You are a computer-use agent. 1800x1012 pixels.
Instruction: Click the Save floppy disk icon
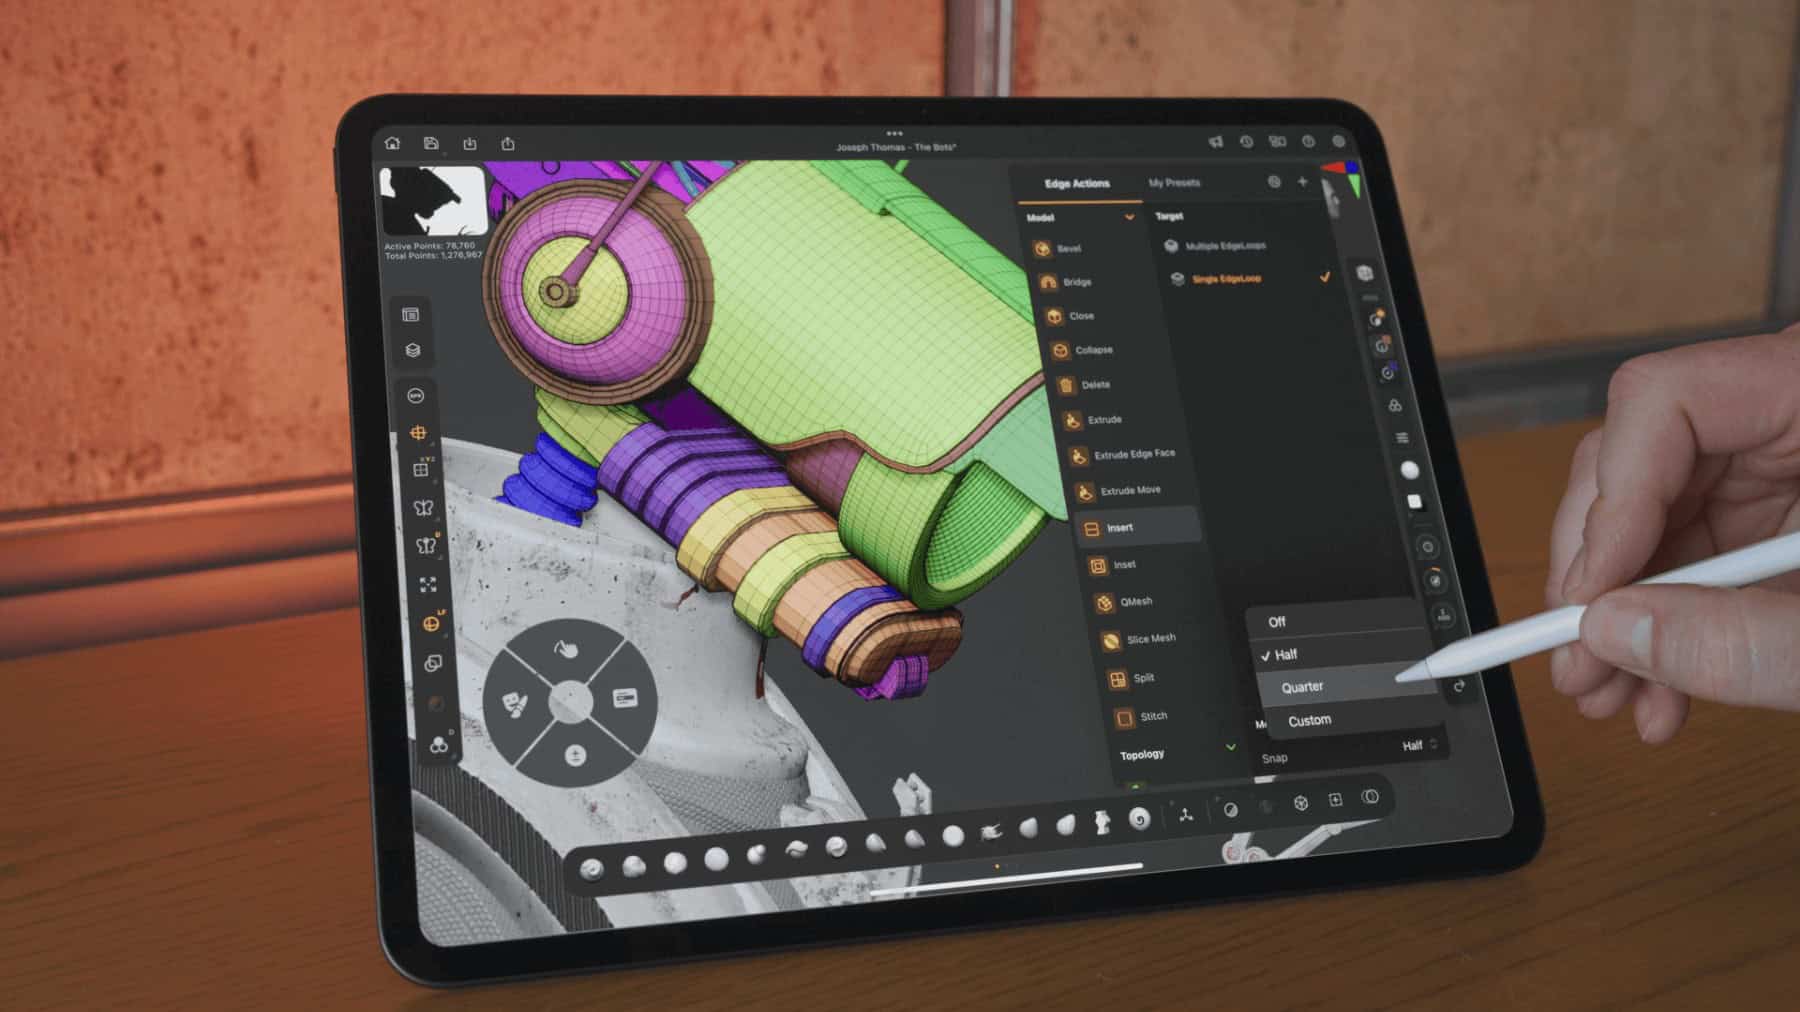(431, 143)
